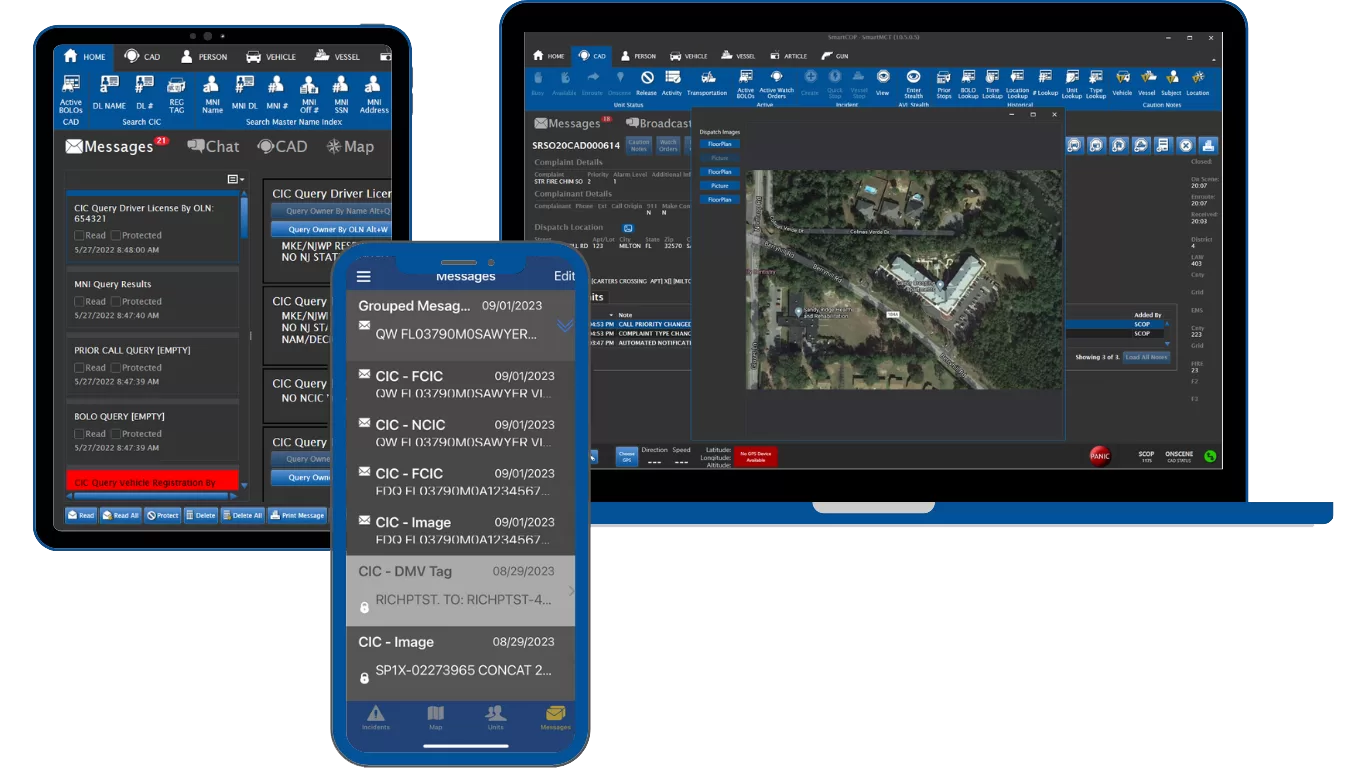Click the Enter Stealth icon

pyautogui.click(x=915, y=82)
